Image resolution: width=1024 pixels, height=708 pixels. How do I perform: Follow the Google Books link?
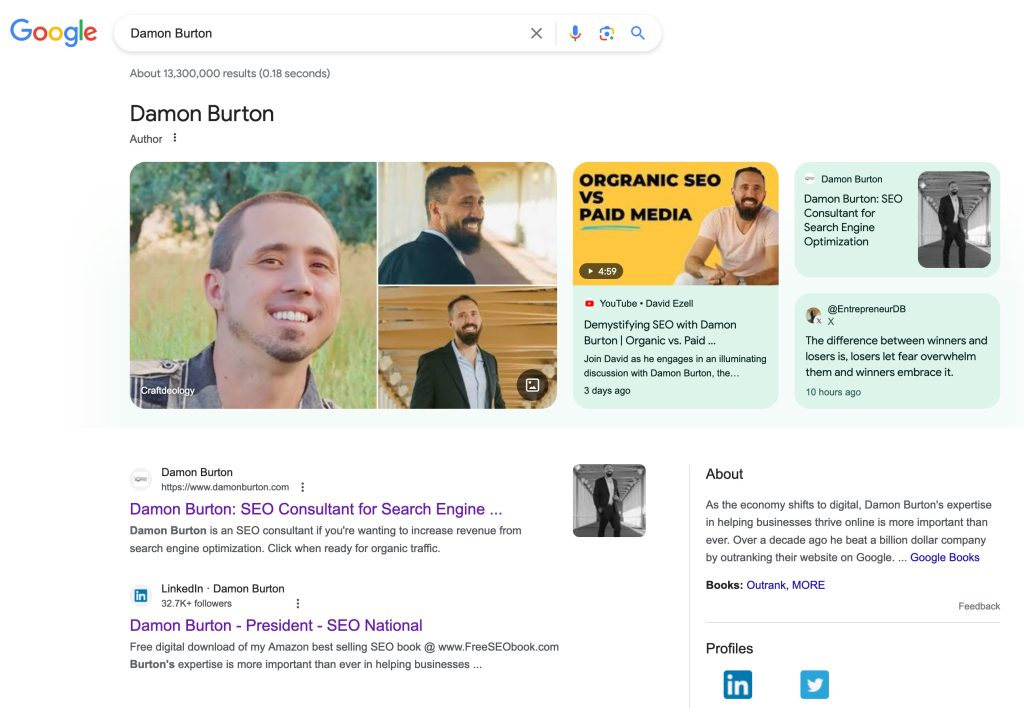(944, 557)
